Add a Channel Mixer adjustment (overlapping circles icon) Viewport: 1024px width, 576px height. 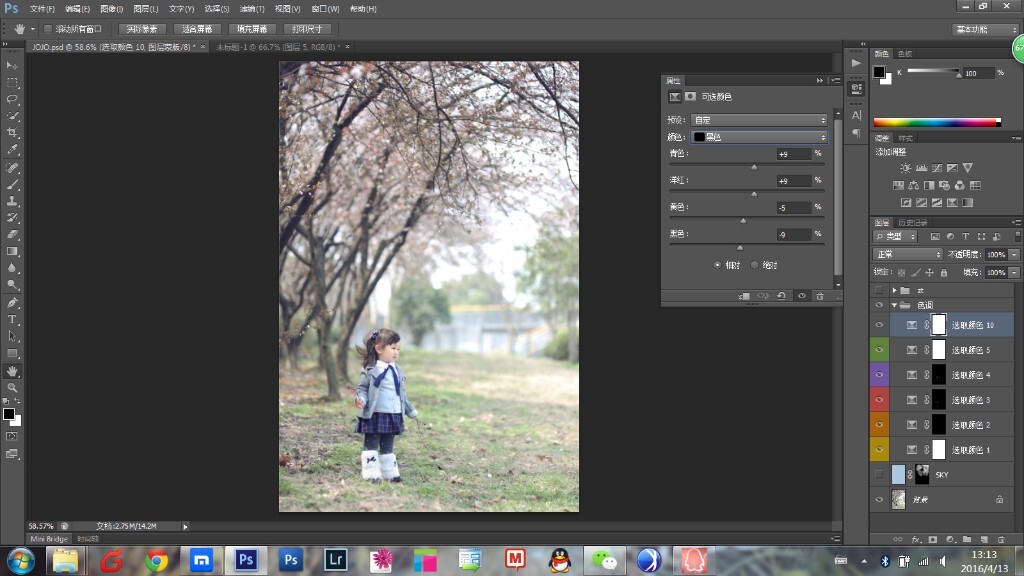959,185
